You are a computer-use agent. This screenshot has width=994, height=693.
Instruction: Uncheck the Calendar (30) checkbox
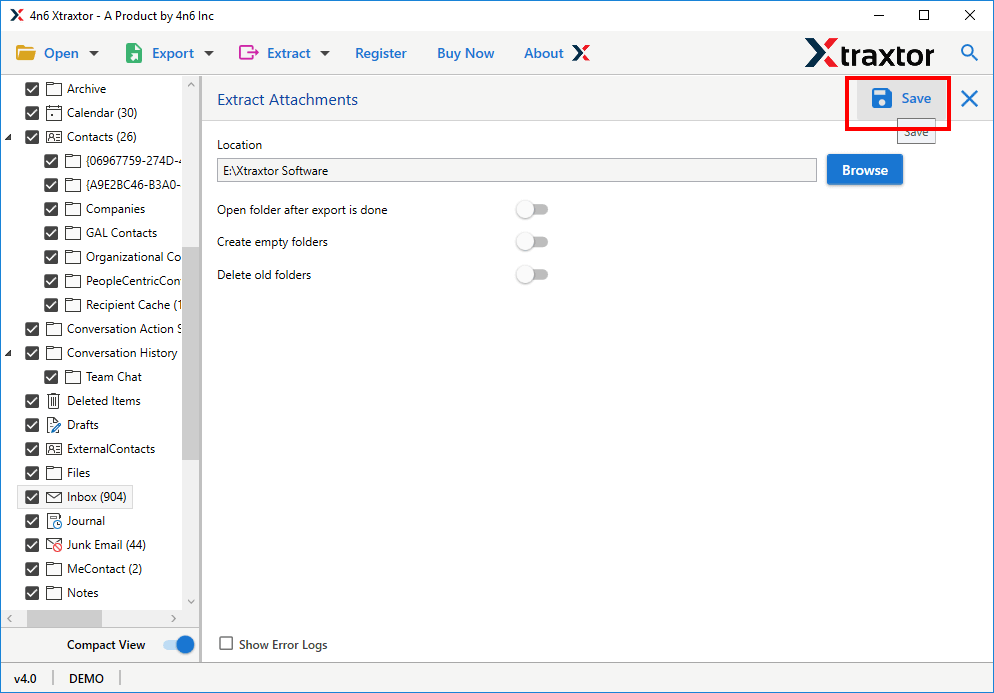[32, 113]
